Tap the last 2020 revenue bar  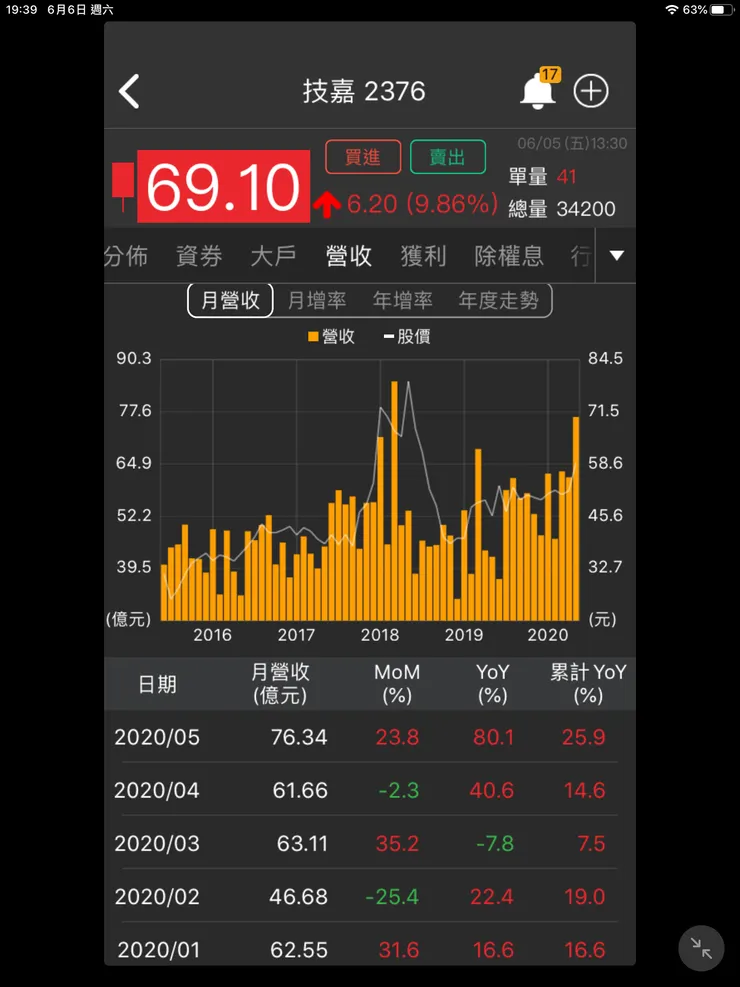576,518
